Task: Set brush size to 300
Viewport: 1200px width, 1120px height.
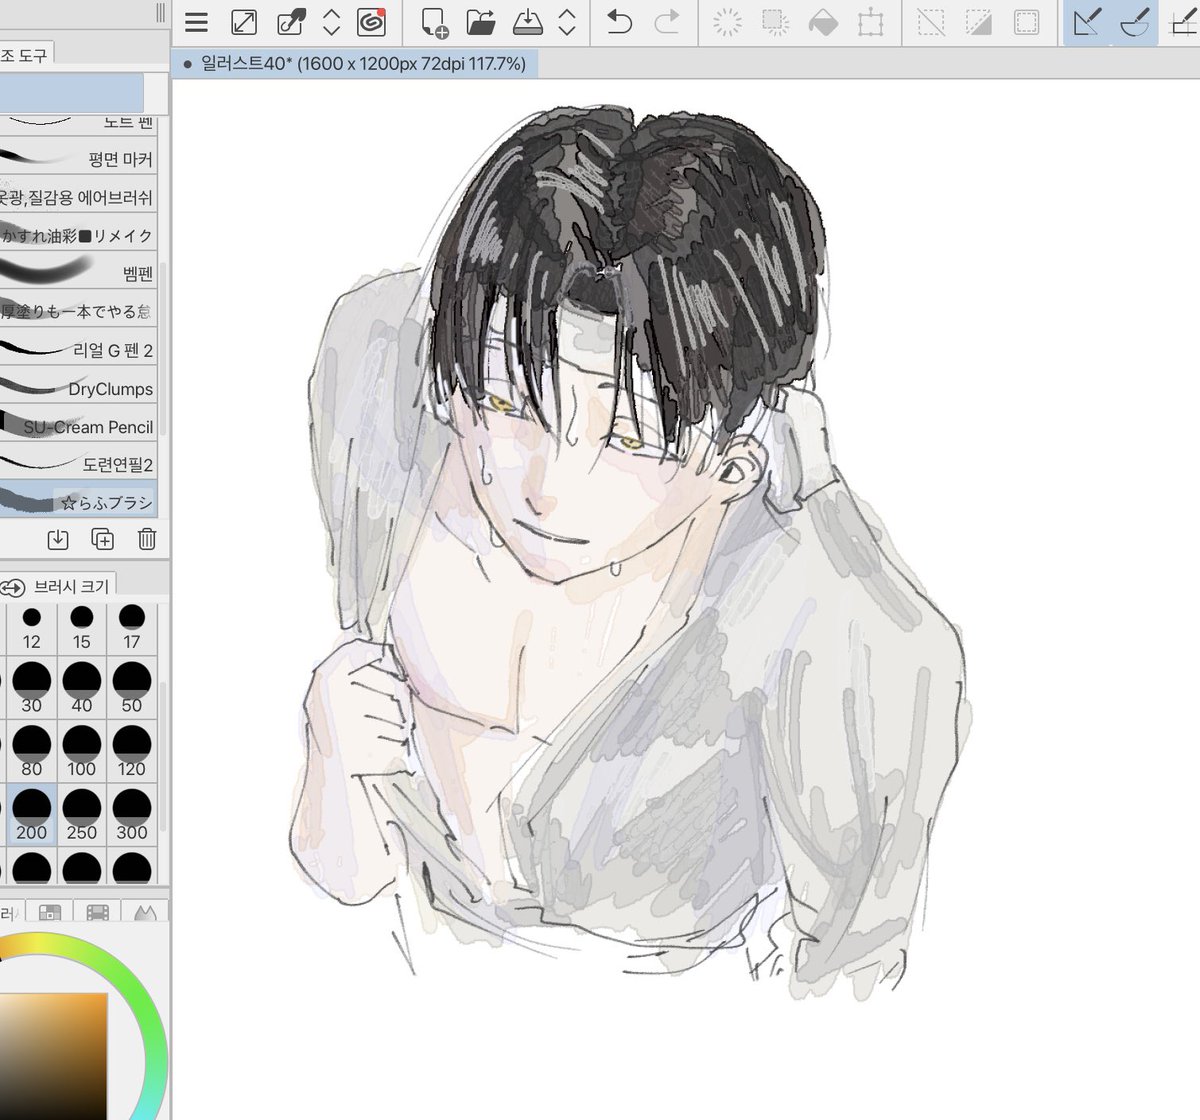Action: click(x=132, y=815)
